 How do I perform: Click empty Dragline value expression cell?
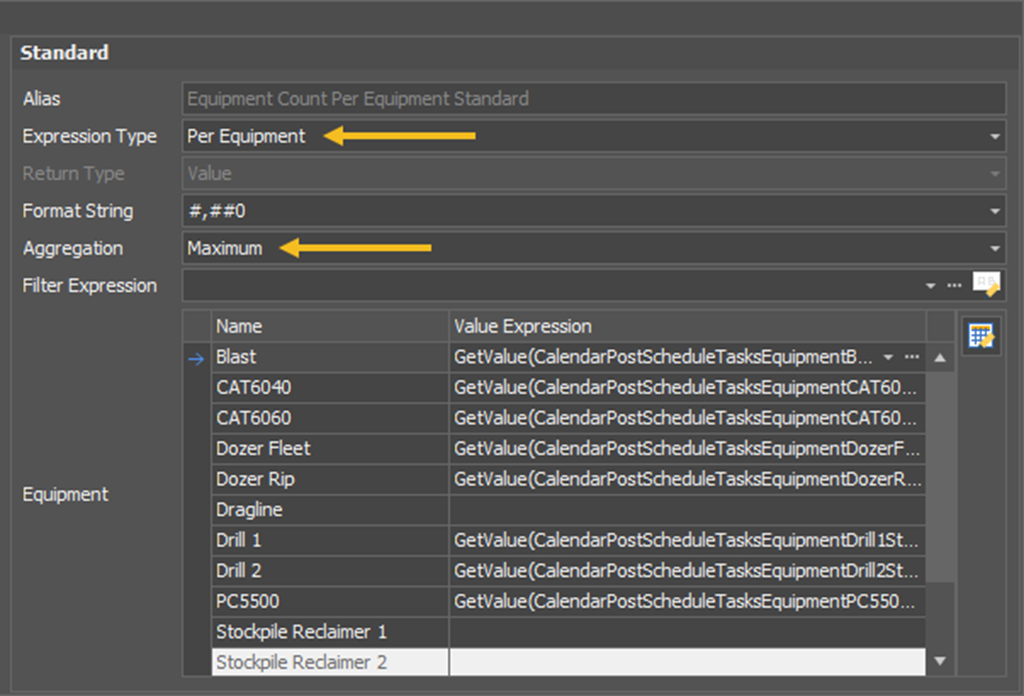(688, 509)
